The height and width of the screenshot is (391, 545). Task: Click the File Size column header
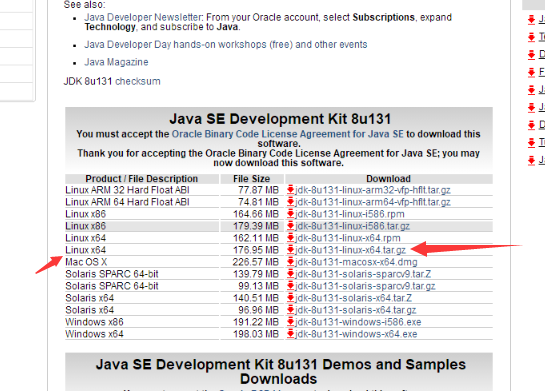[252, 179]
